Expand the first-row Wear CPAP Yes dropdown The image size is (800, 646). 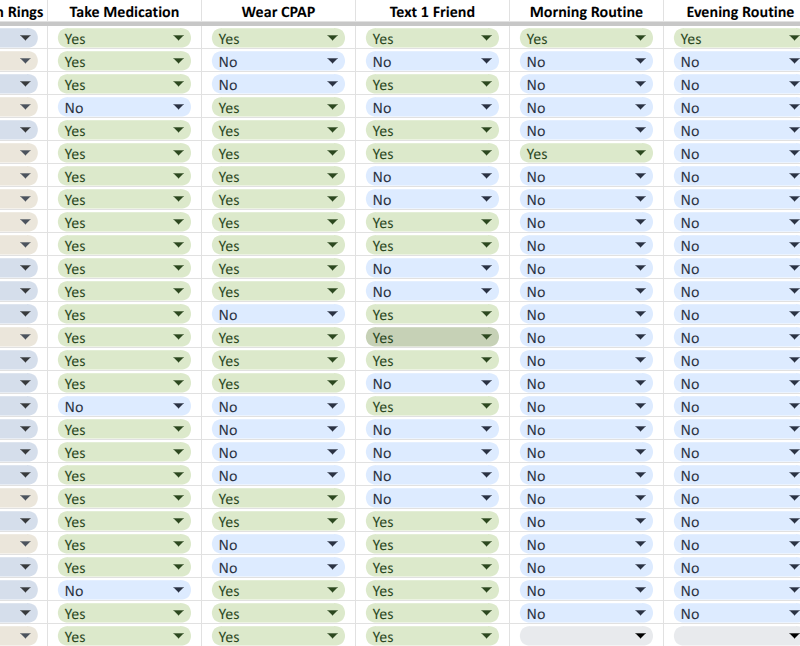279,38
